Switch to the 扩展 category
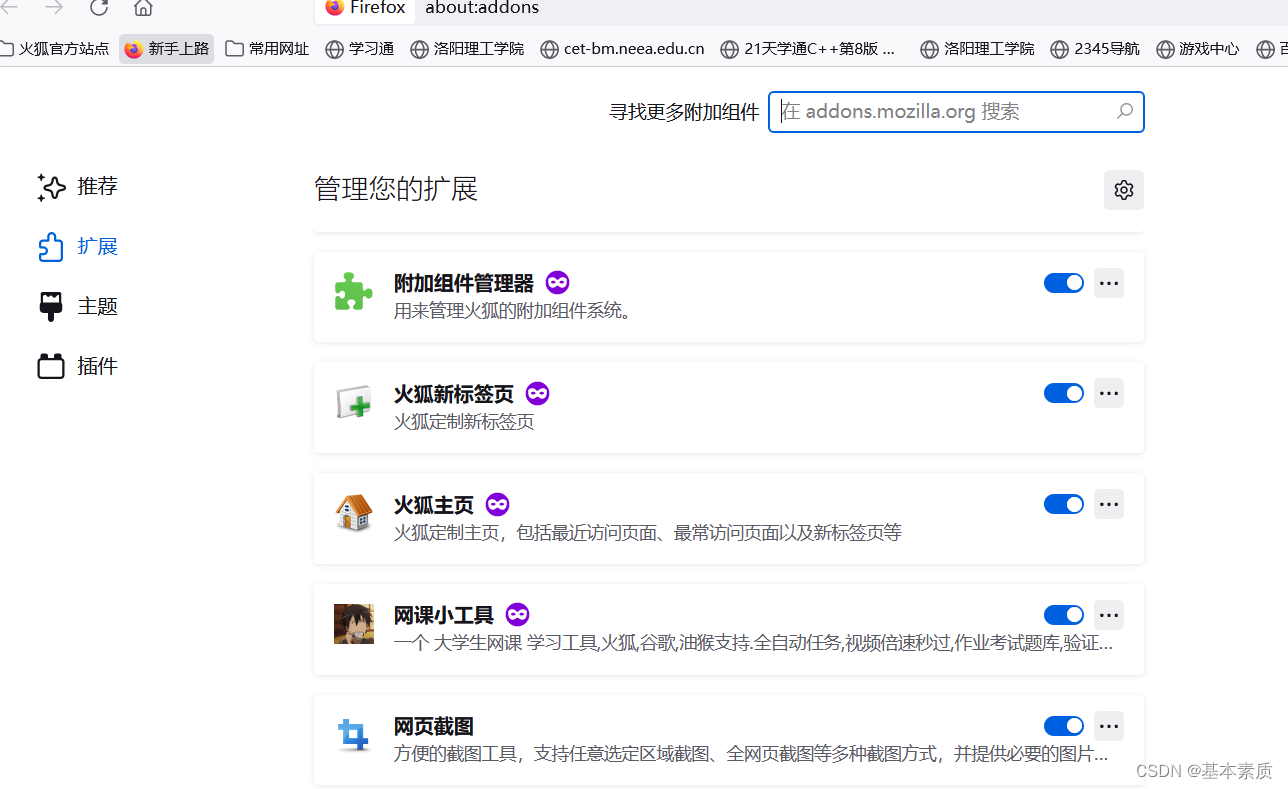1288x789 pixels. pos(77,247)
